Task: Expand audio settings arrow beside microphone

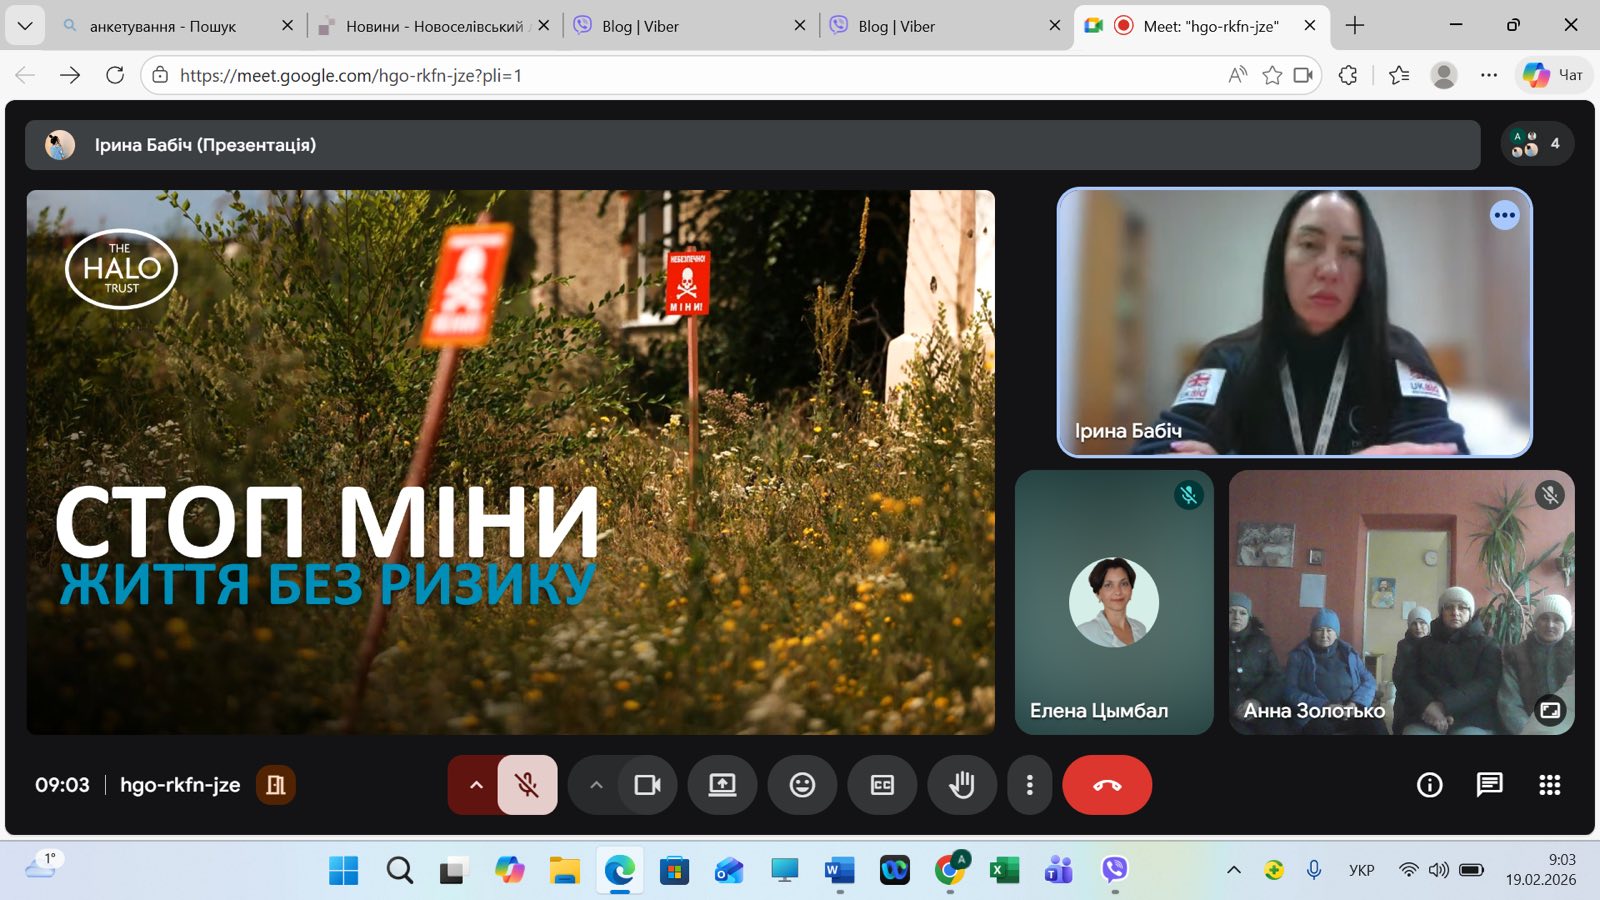Action: tap(476, 785)
